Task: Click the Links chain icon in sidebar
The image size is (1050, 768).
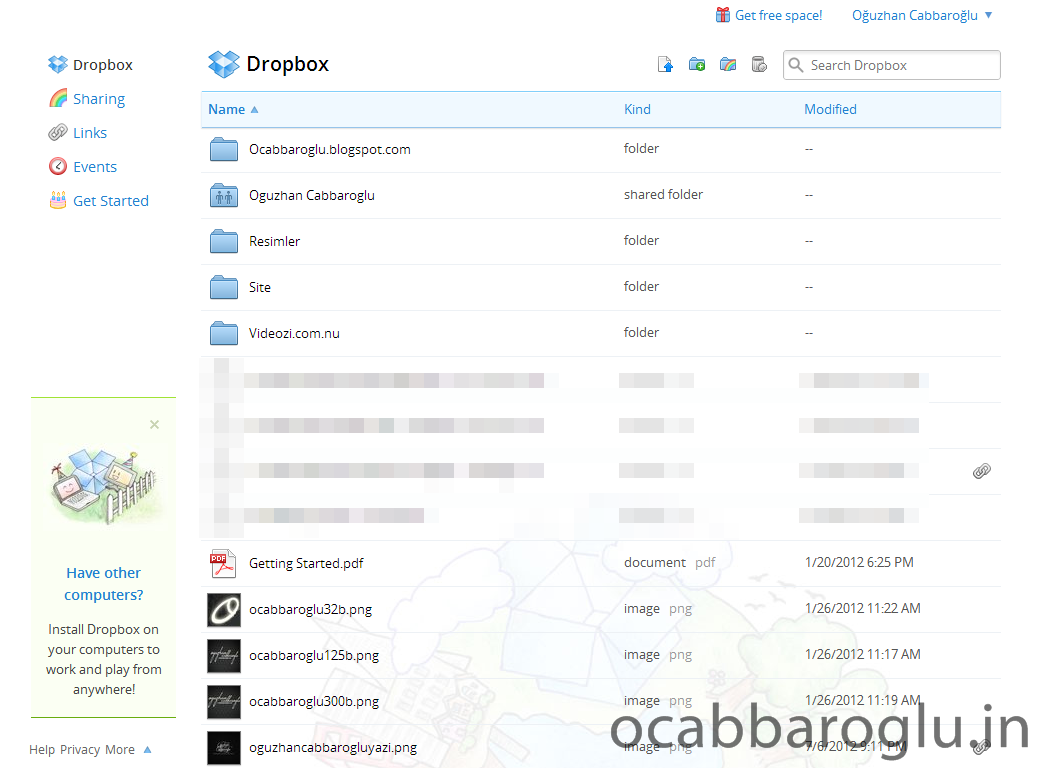Action: pos(58,133)
